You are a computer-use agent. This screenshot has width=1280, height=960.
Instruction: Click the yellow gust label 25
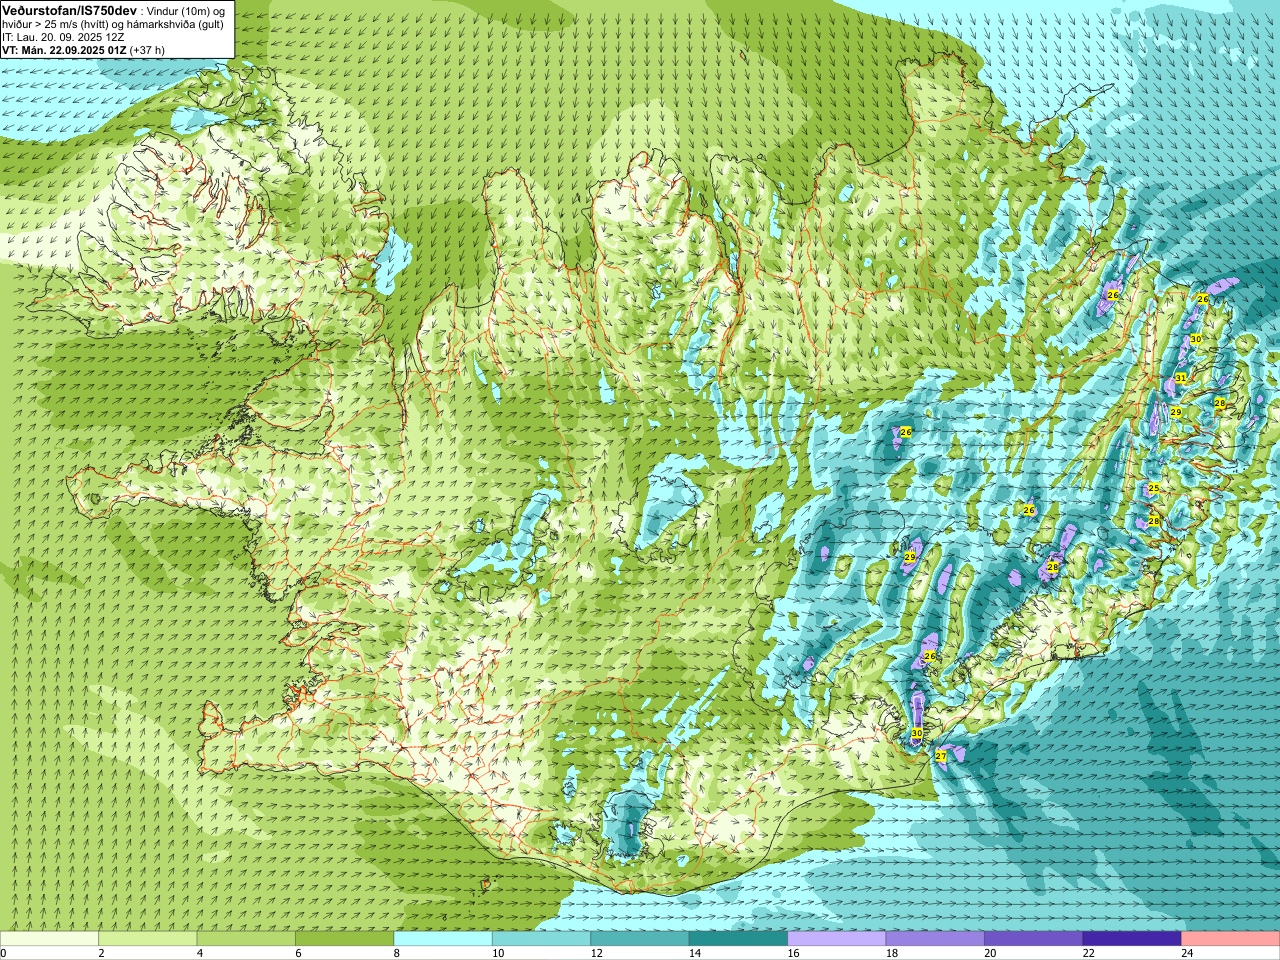coord(1153,488)
